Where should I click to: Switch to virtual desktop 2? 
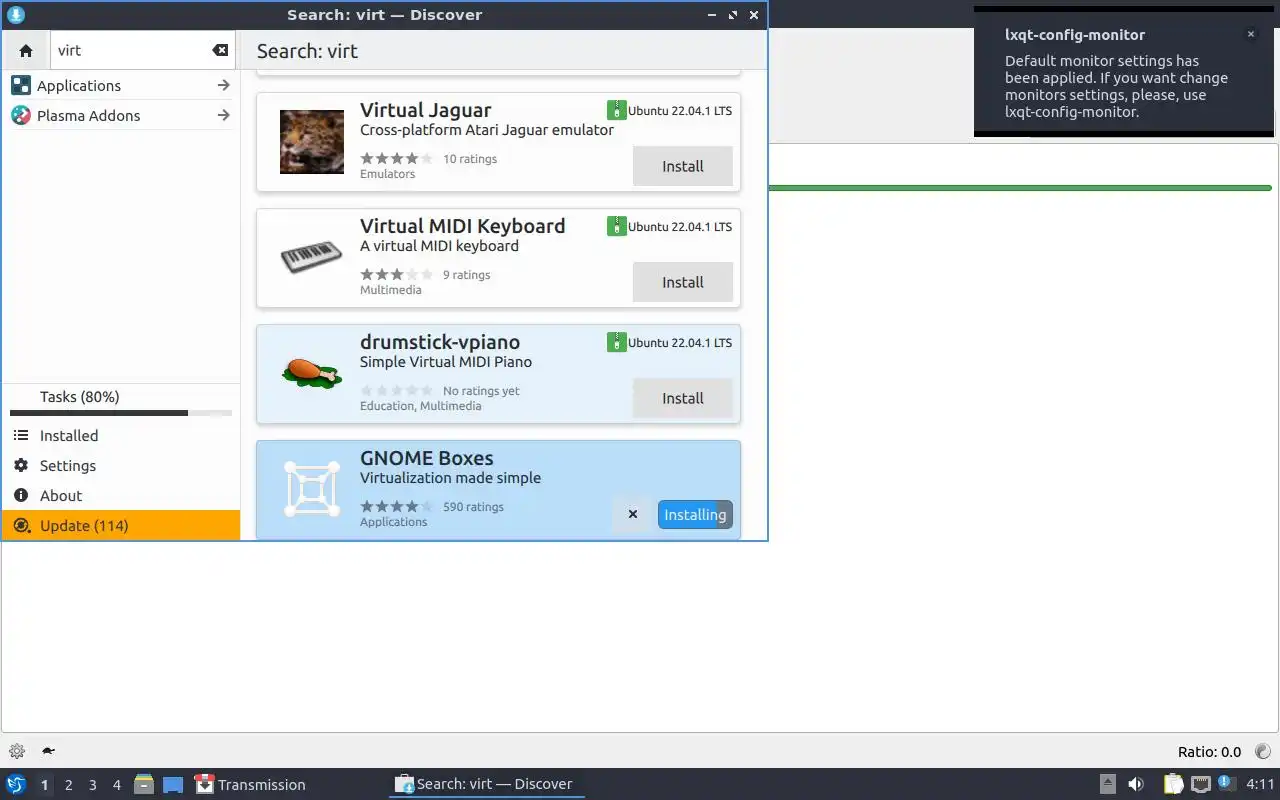(68, 785)
